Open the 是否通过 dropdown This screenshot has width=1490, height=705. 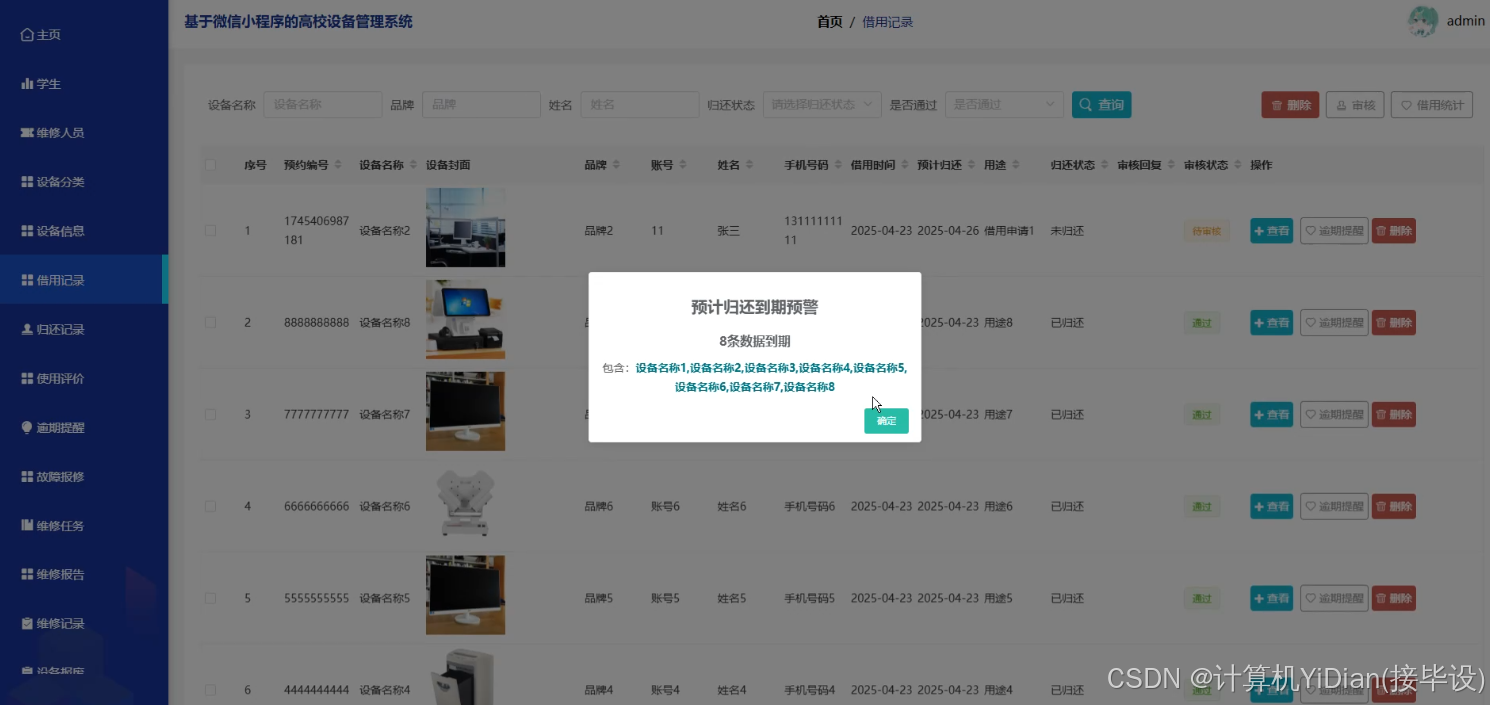(1004, 104)
